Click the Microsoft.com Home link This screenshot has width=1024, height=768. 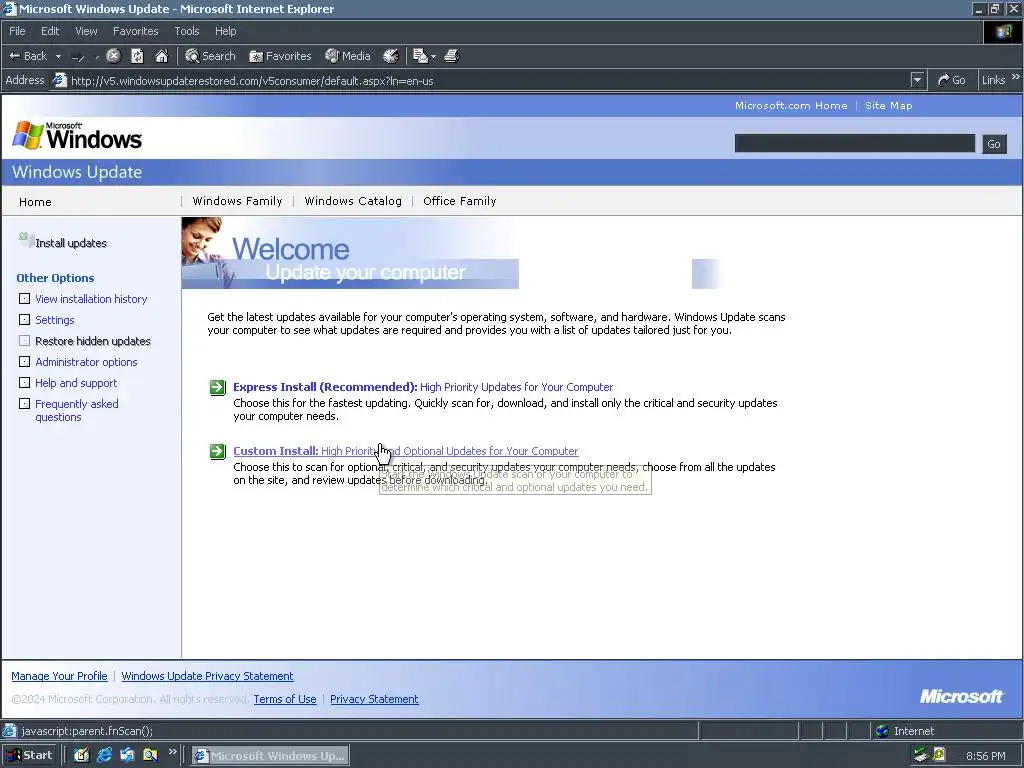(x=791, y=105)
